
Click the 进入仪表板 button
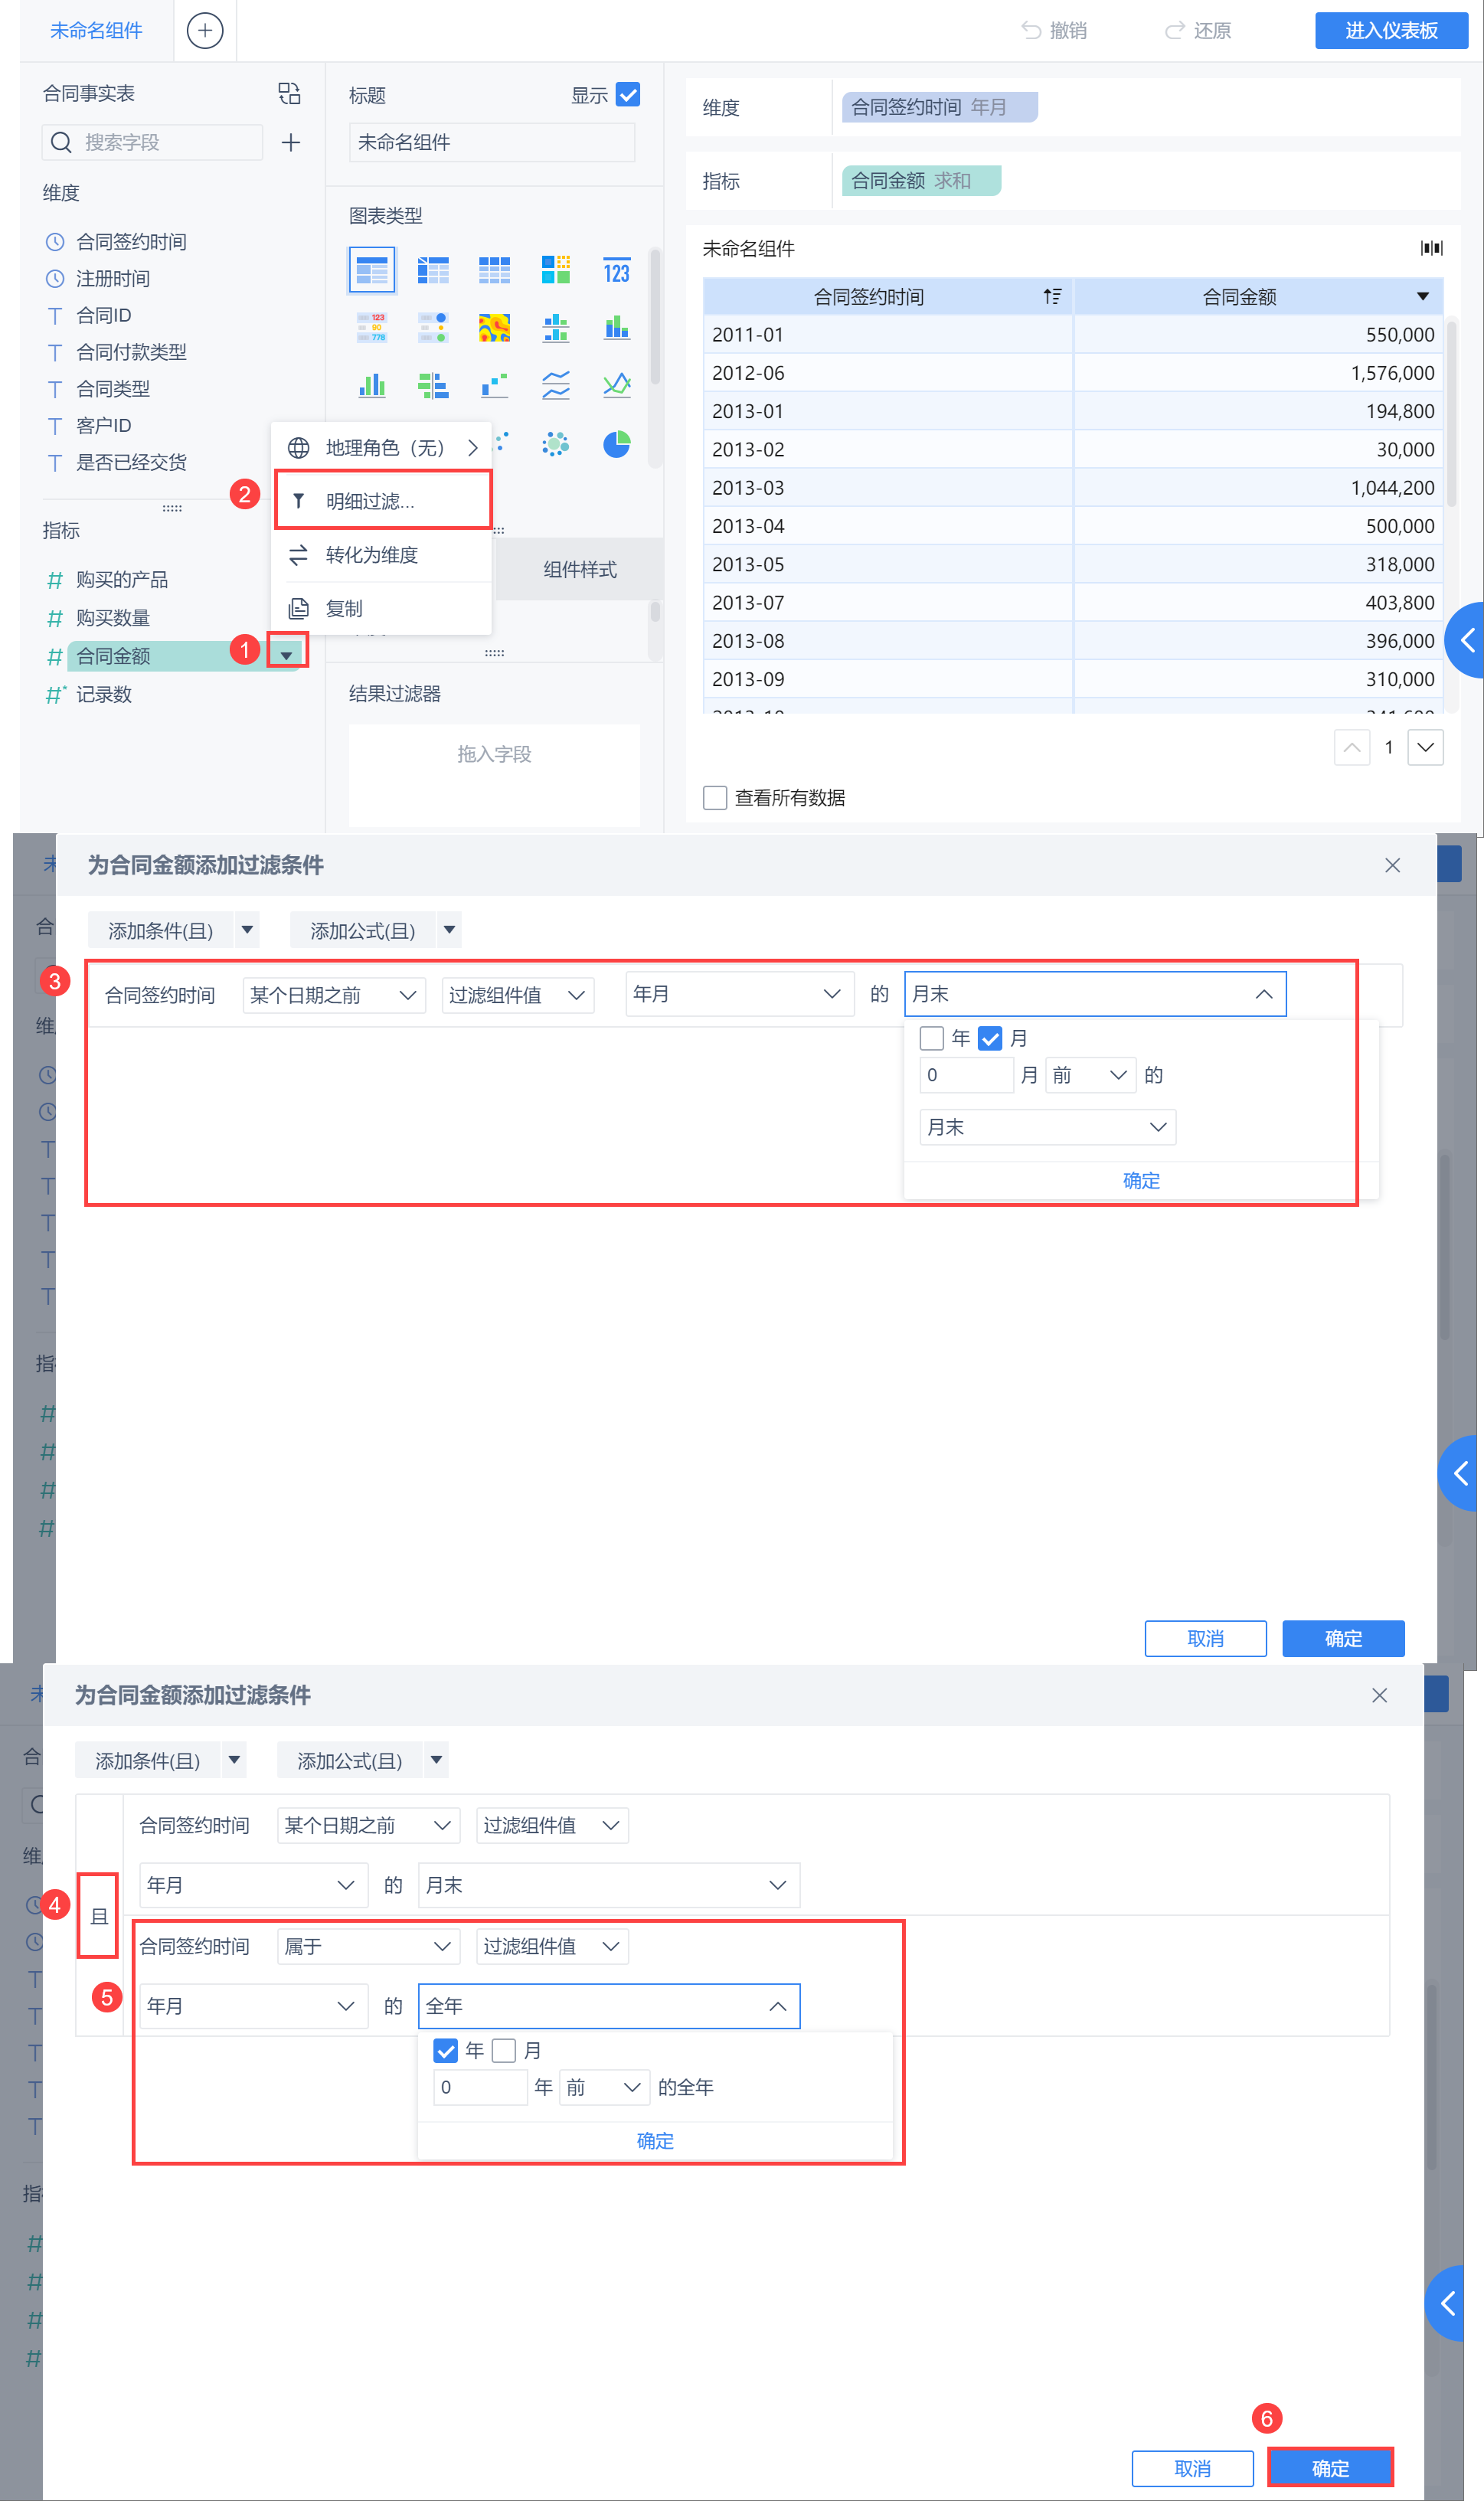(1390, 31)
